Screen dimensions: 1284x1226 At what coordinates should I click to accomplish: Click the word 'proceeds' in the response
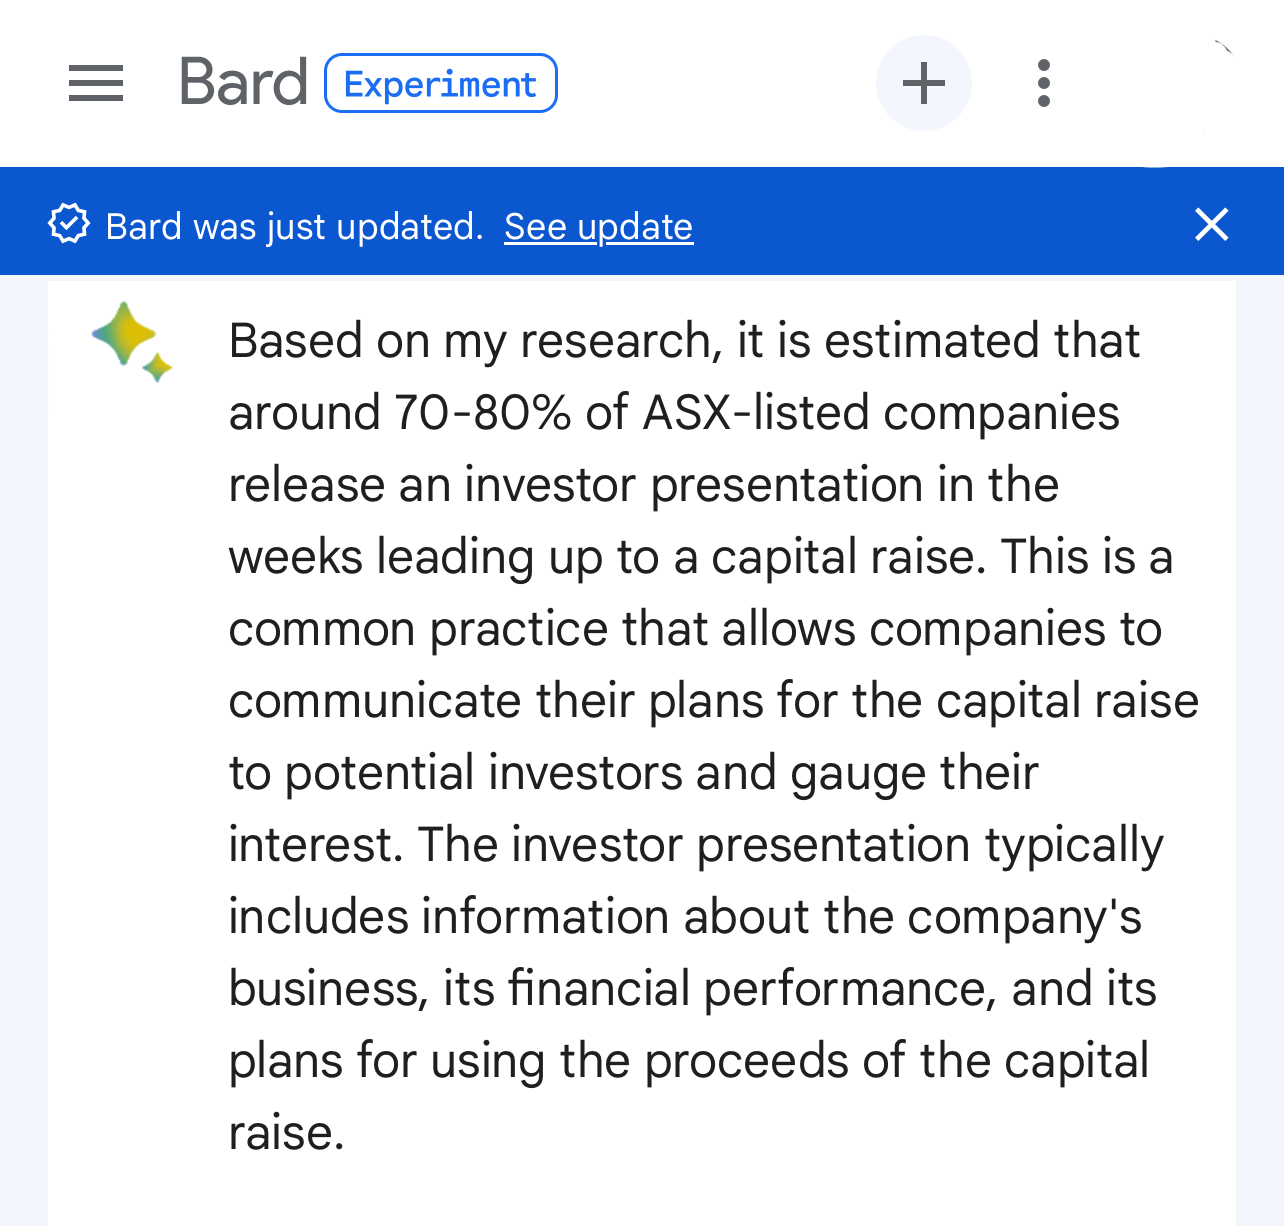tap(746, 1062)
